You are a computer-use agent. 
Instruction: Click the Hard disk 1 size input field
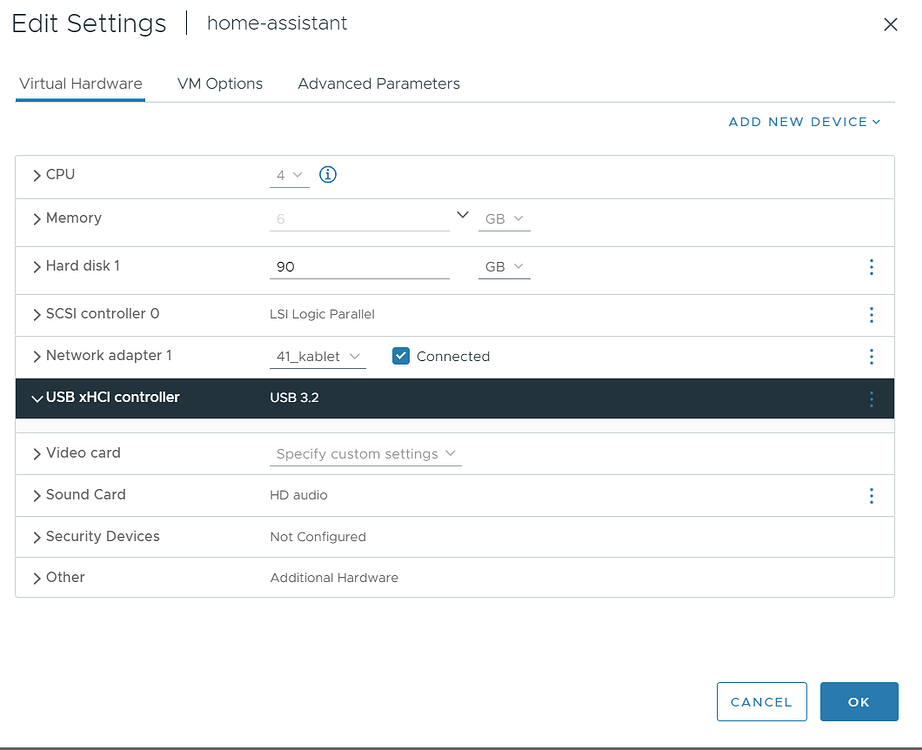coord(359,266)
